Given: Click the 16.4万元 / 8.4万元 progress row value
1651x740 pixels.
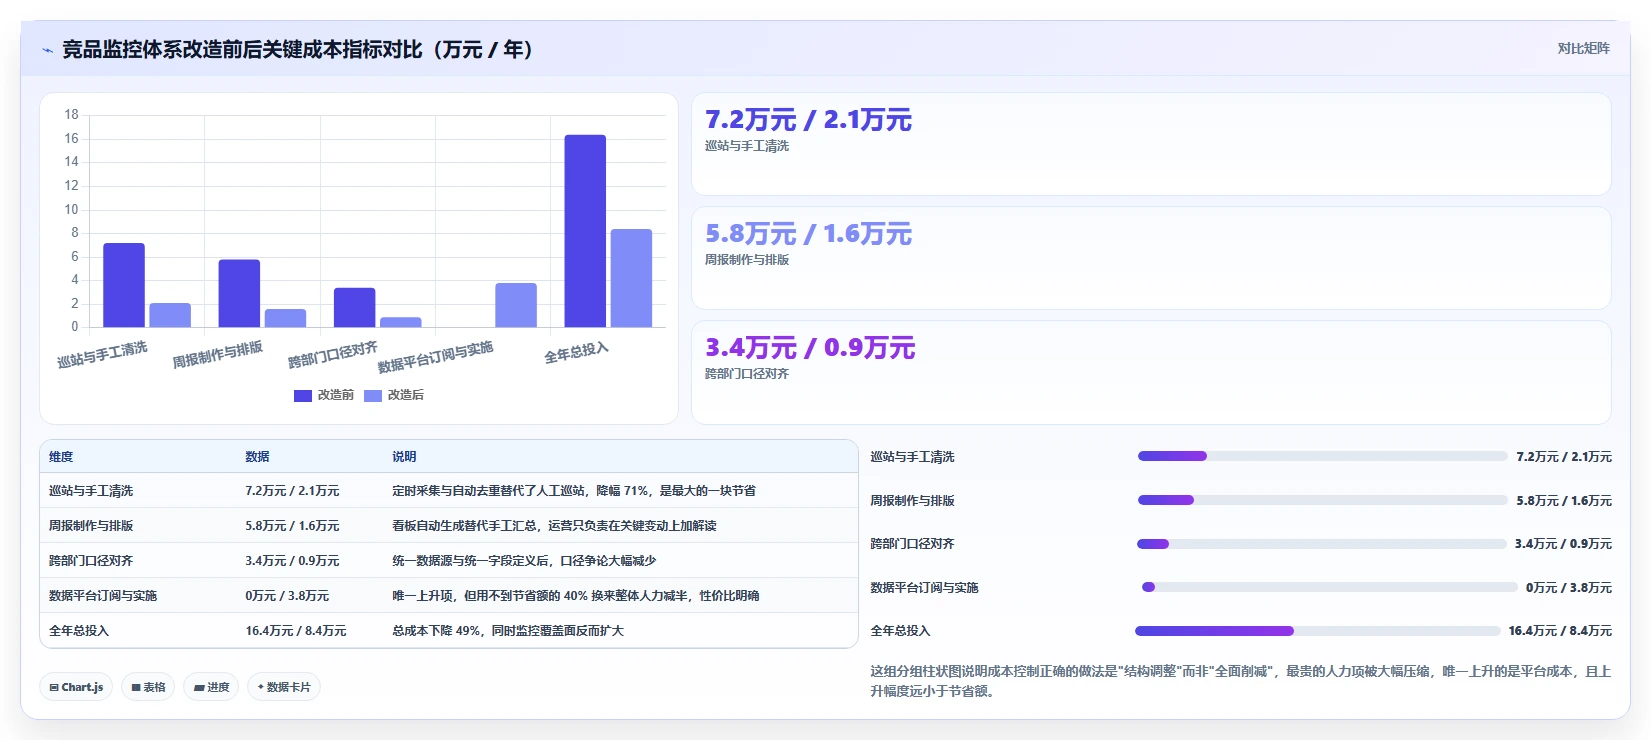Looking at the screenshot, I should (1560, 631).
